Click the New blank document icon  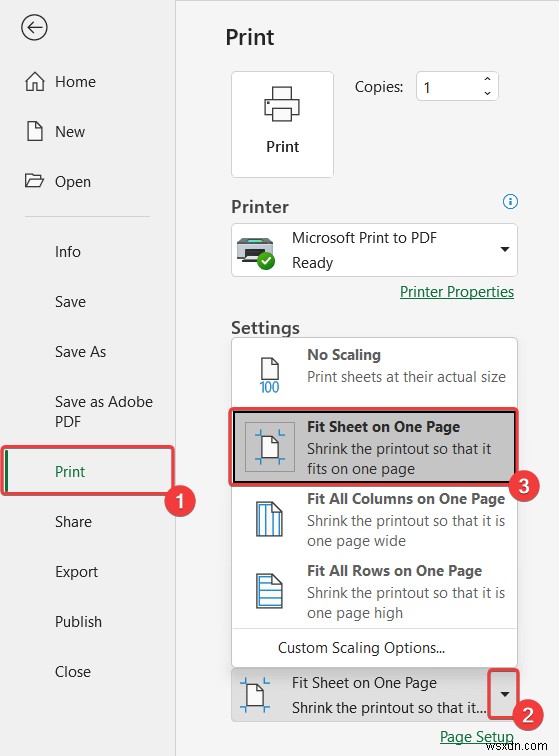pos(35,131)
